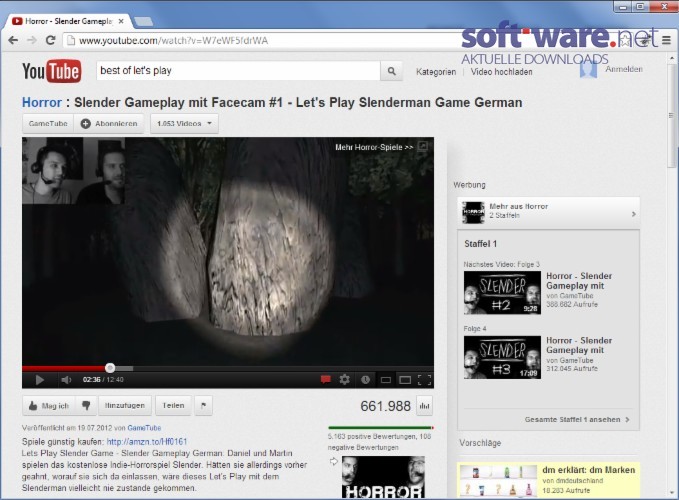This screenshot has width=679, height=500.
Task: Click the annotation popout icon in video corner
Action: [x=423, y=146]
